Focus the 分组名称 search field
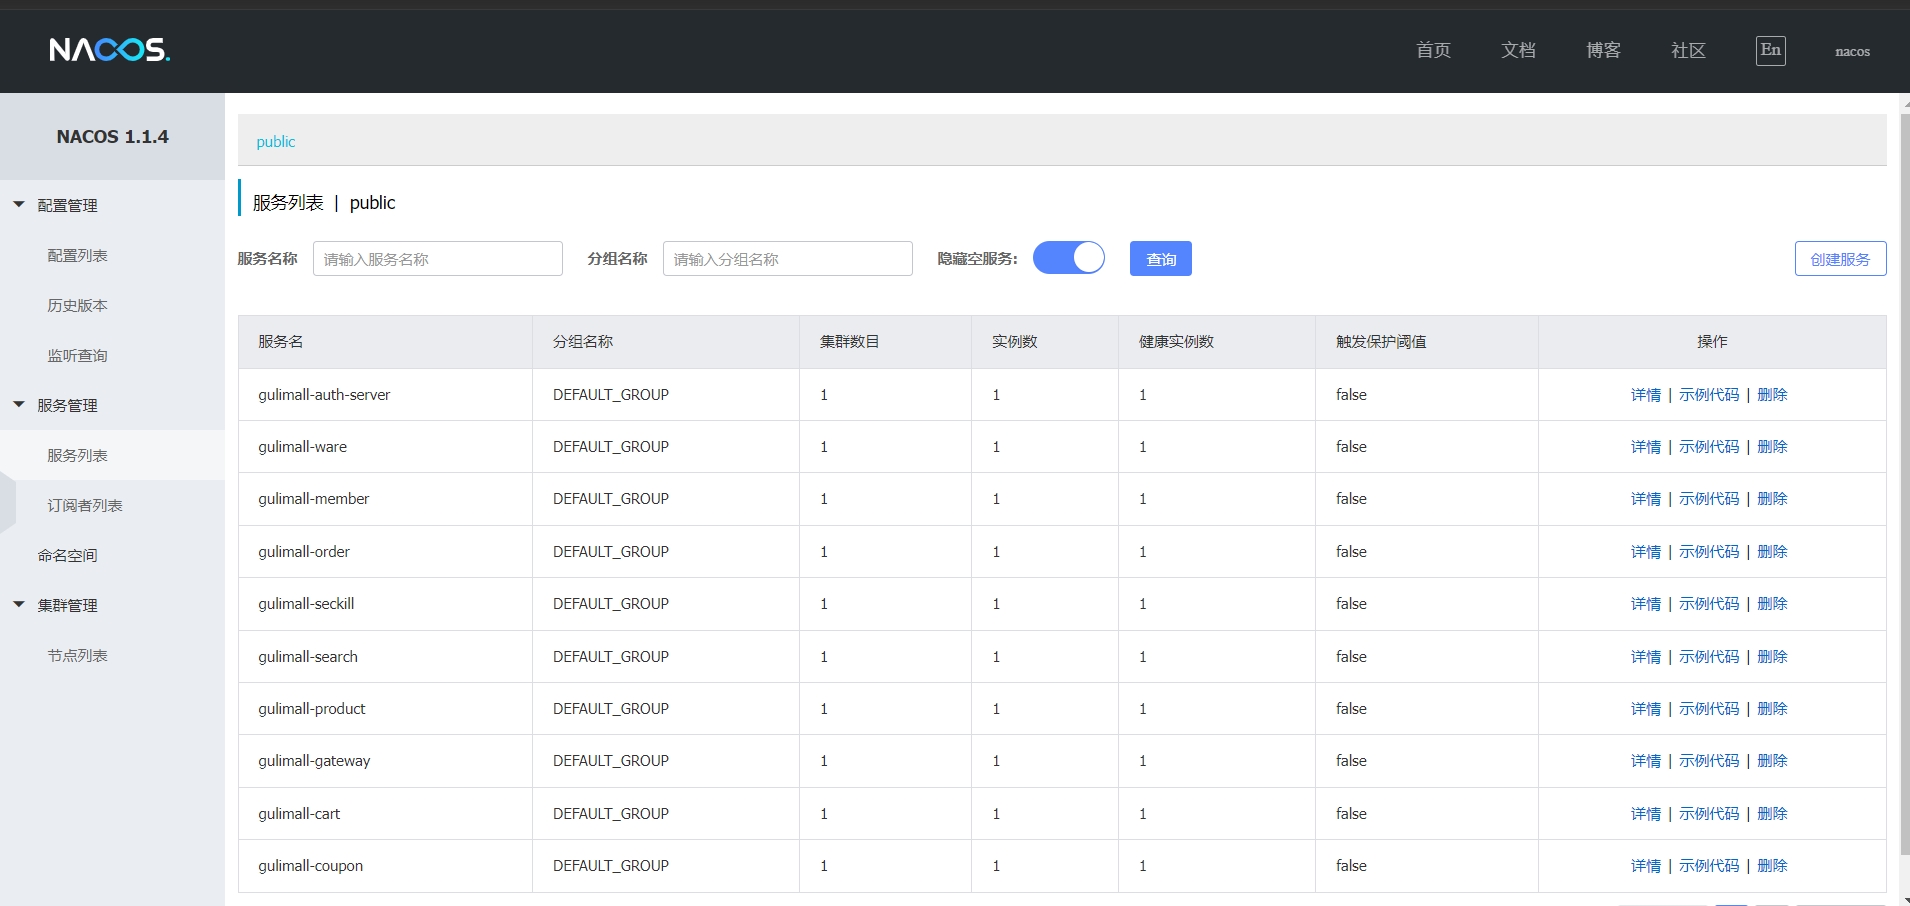 point(788,259)
